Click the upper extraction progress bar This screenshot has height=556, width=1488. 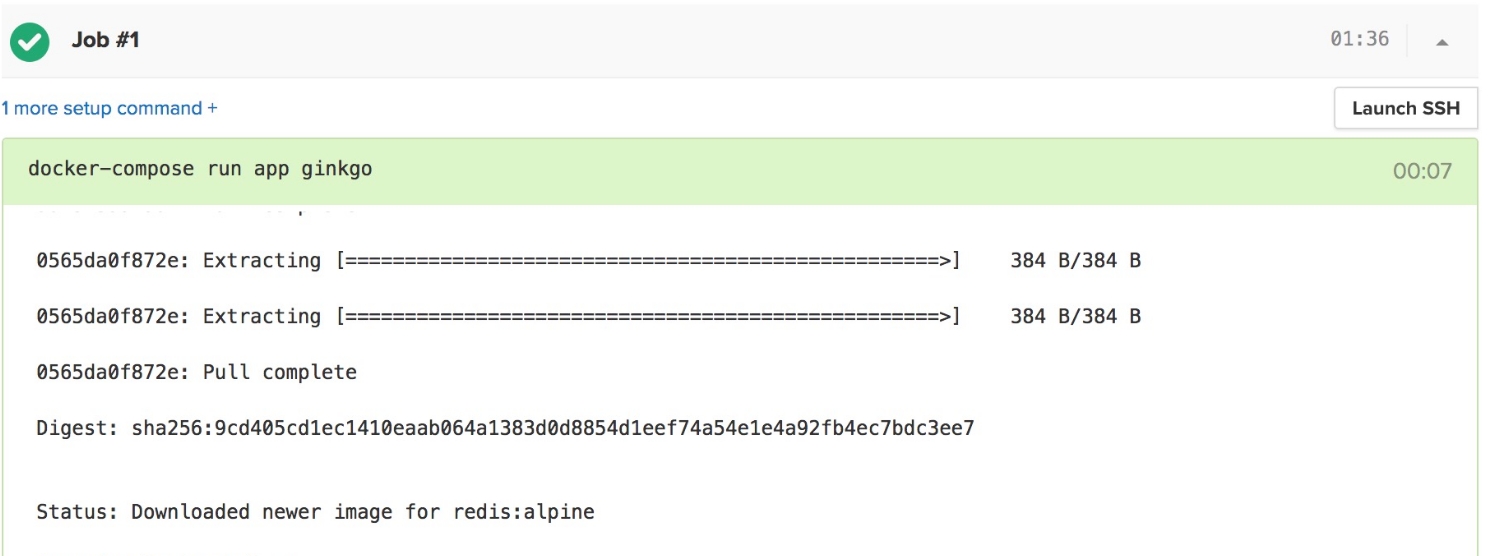tap(648, 261)
